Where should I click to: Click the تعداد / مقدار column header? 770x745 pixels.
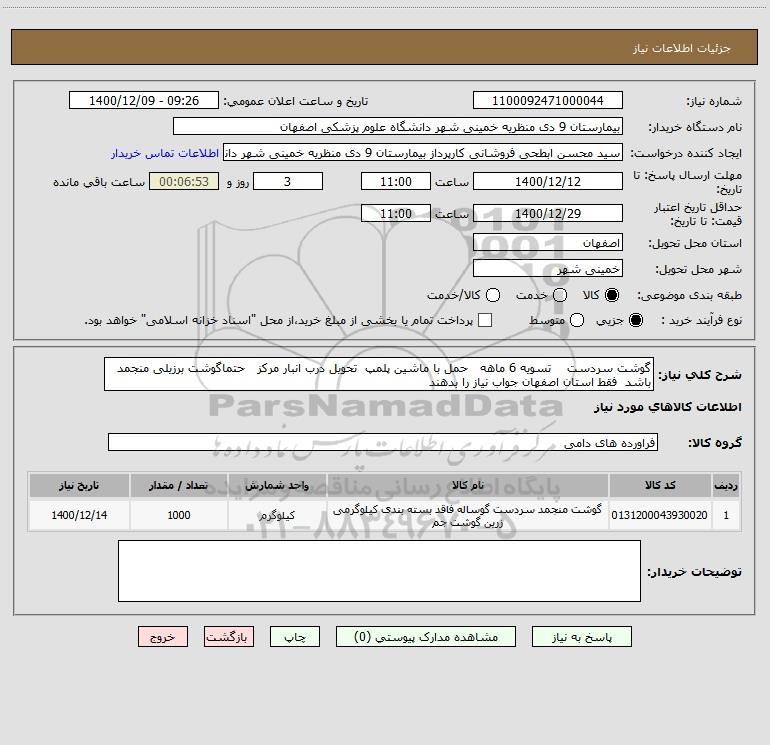click(x=179, y=485)
